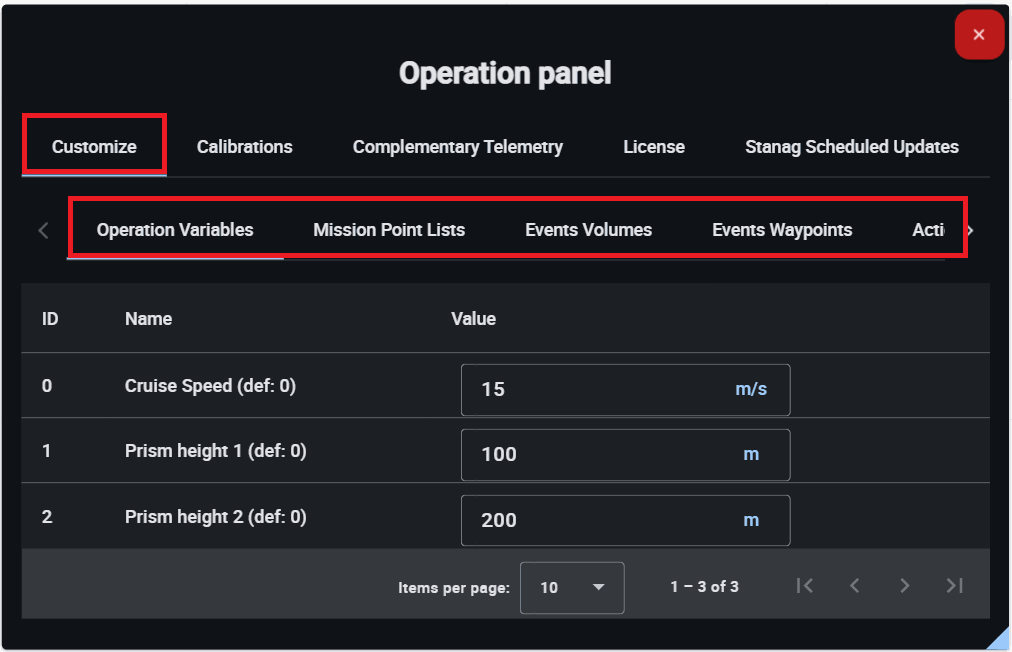This screenshot has height=652, width=1012.
Task: Open the Calibrations tab
Action: (x=244, y=147)
